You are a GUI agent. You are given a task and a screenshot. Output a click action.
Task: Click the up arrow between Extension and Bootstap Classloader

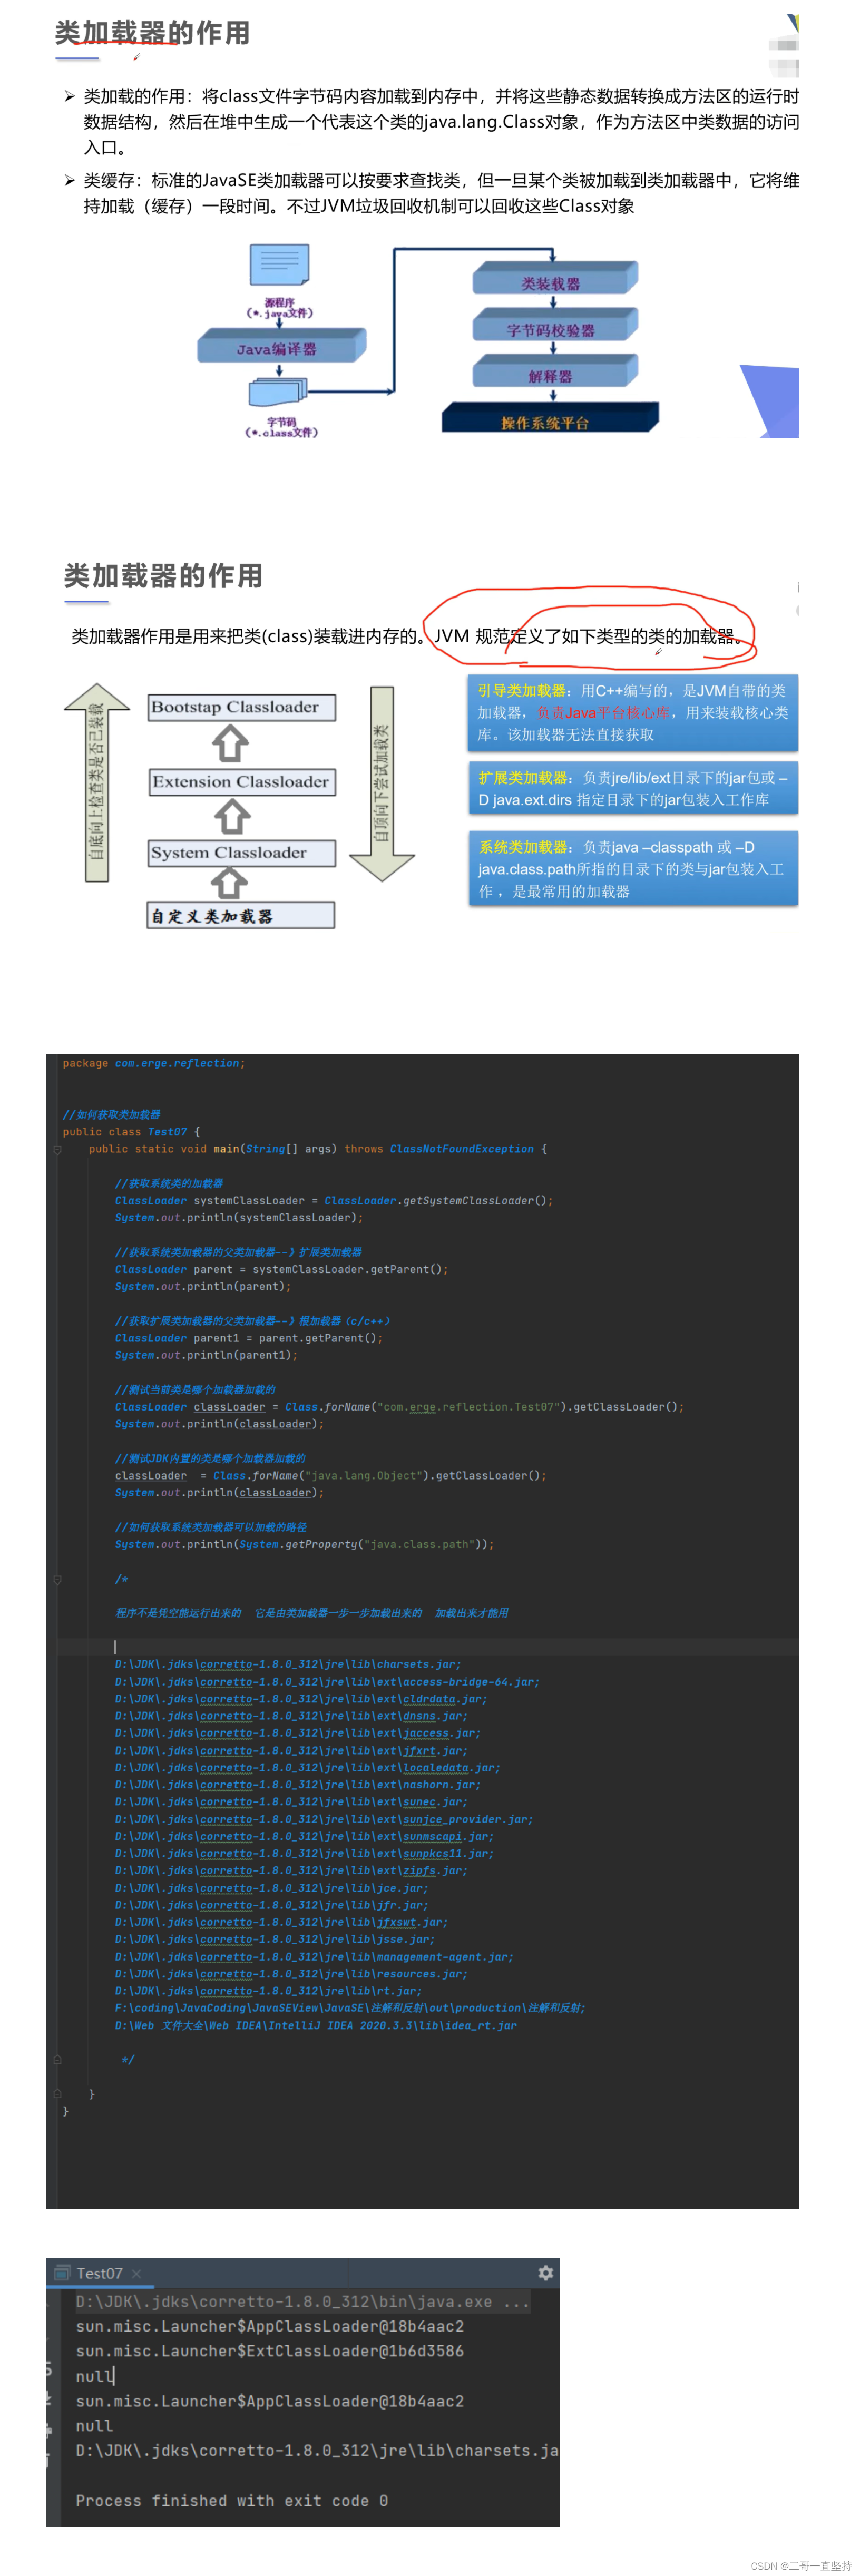(x=231, y=744)
